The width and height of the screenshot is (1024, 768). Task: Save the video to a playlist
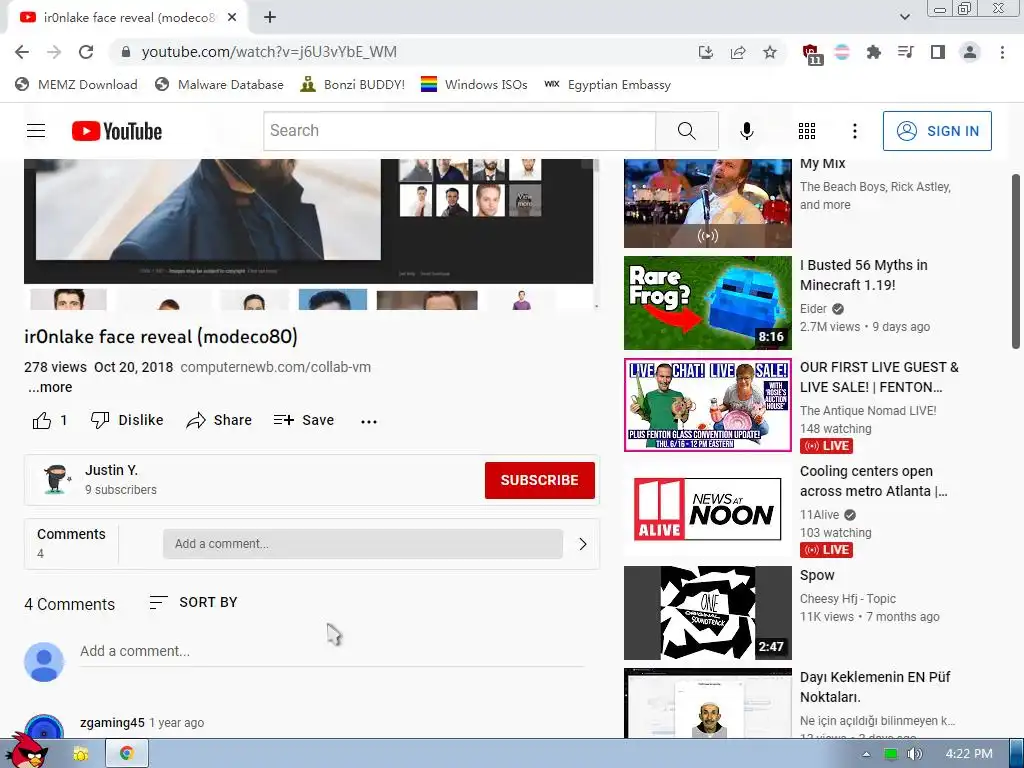(304, 420)
